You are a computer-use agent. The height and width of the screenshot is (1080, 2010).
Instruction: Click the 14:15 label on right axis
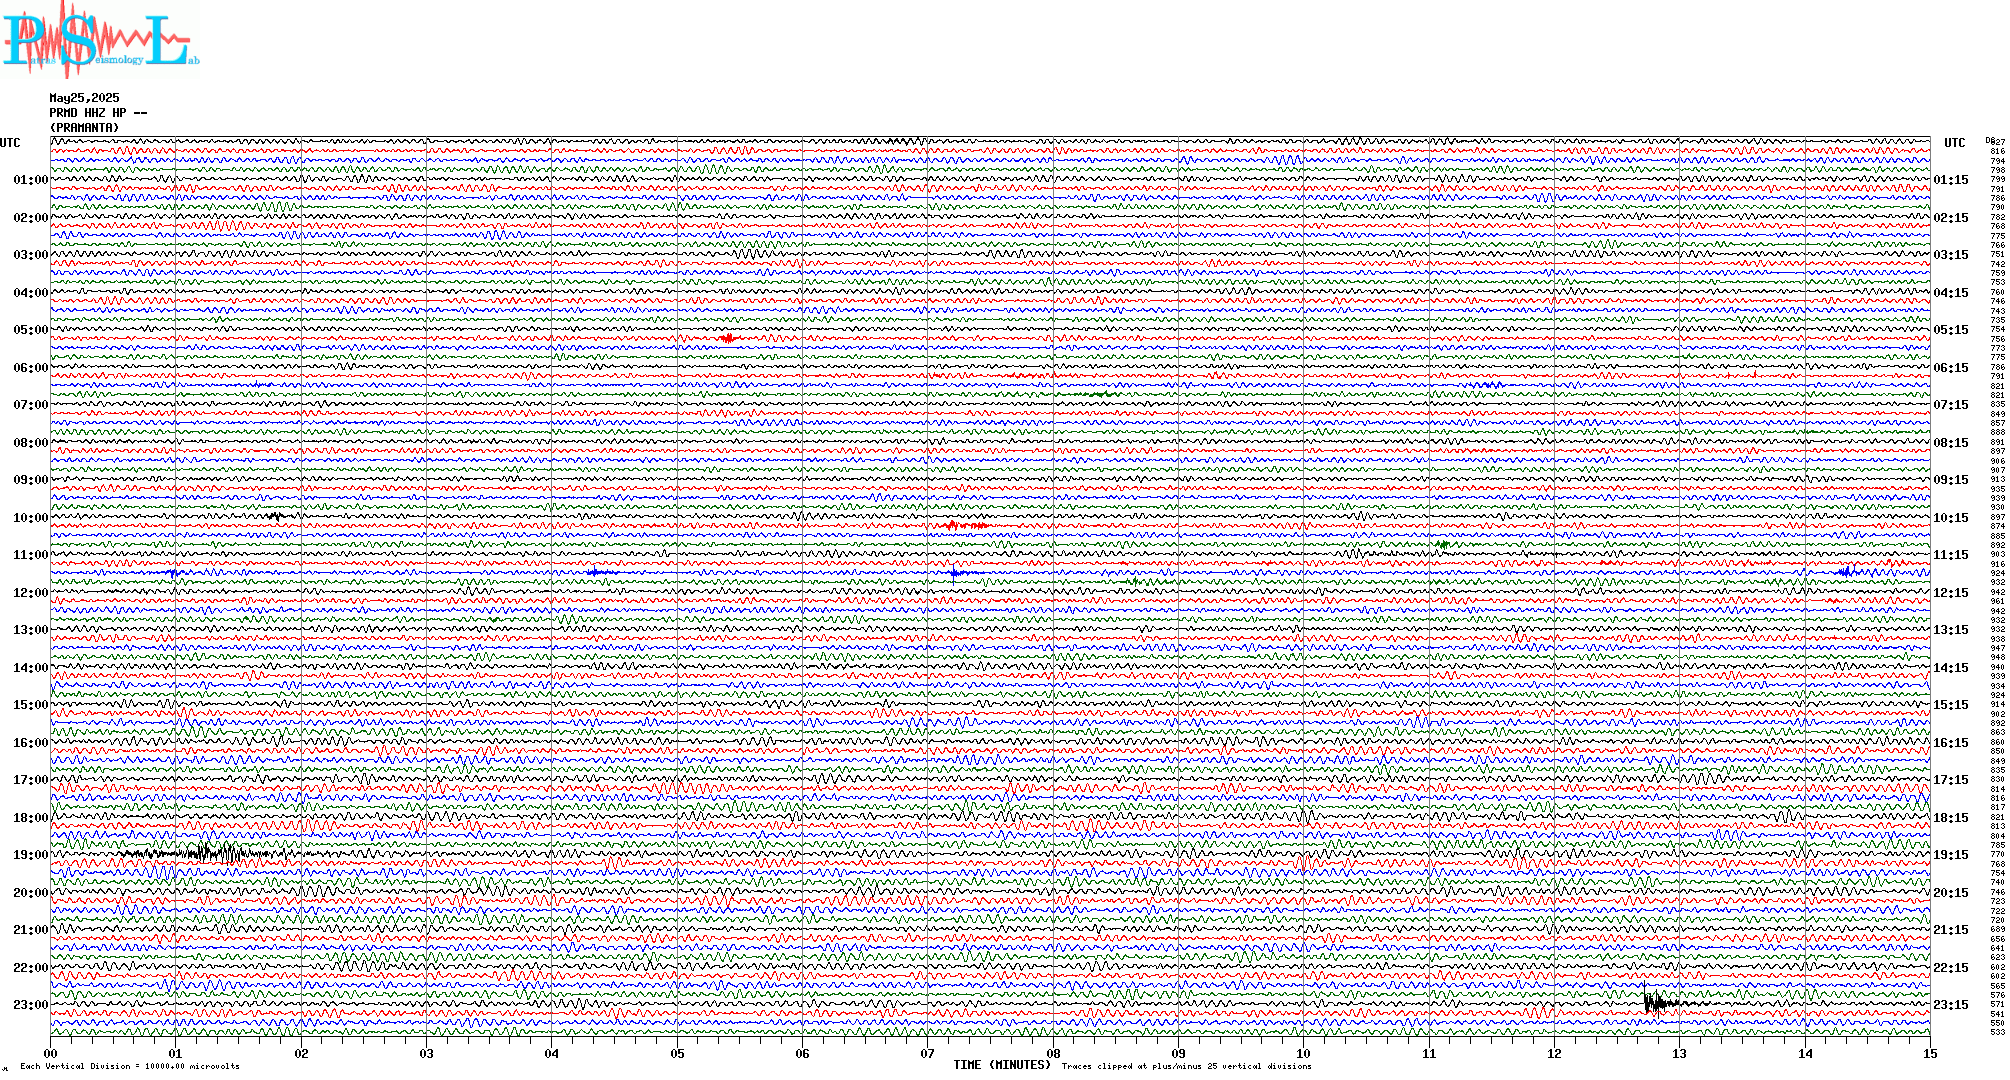click(x=1951, y=668)
